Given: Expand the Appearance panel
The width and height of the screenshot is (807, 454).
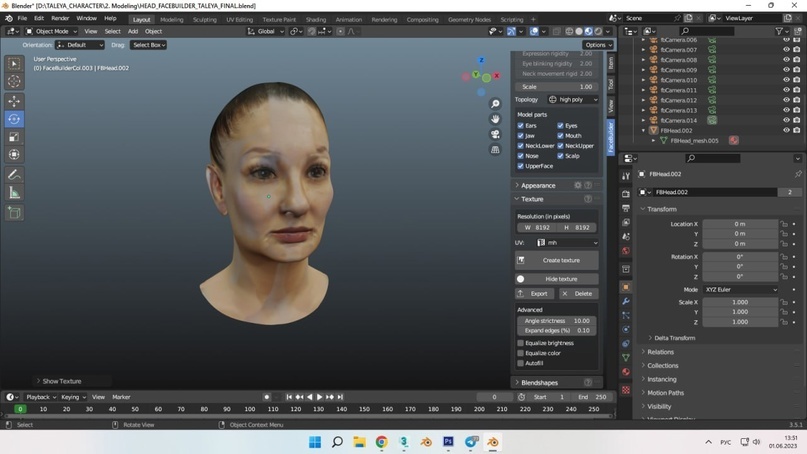Looking at the screenshot, I should coord(538,185).
